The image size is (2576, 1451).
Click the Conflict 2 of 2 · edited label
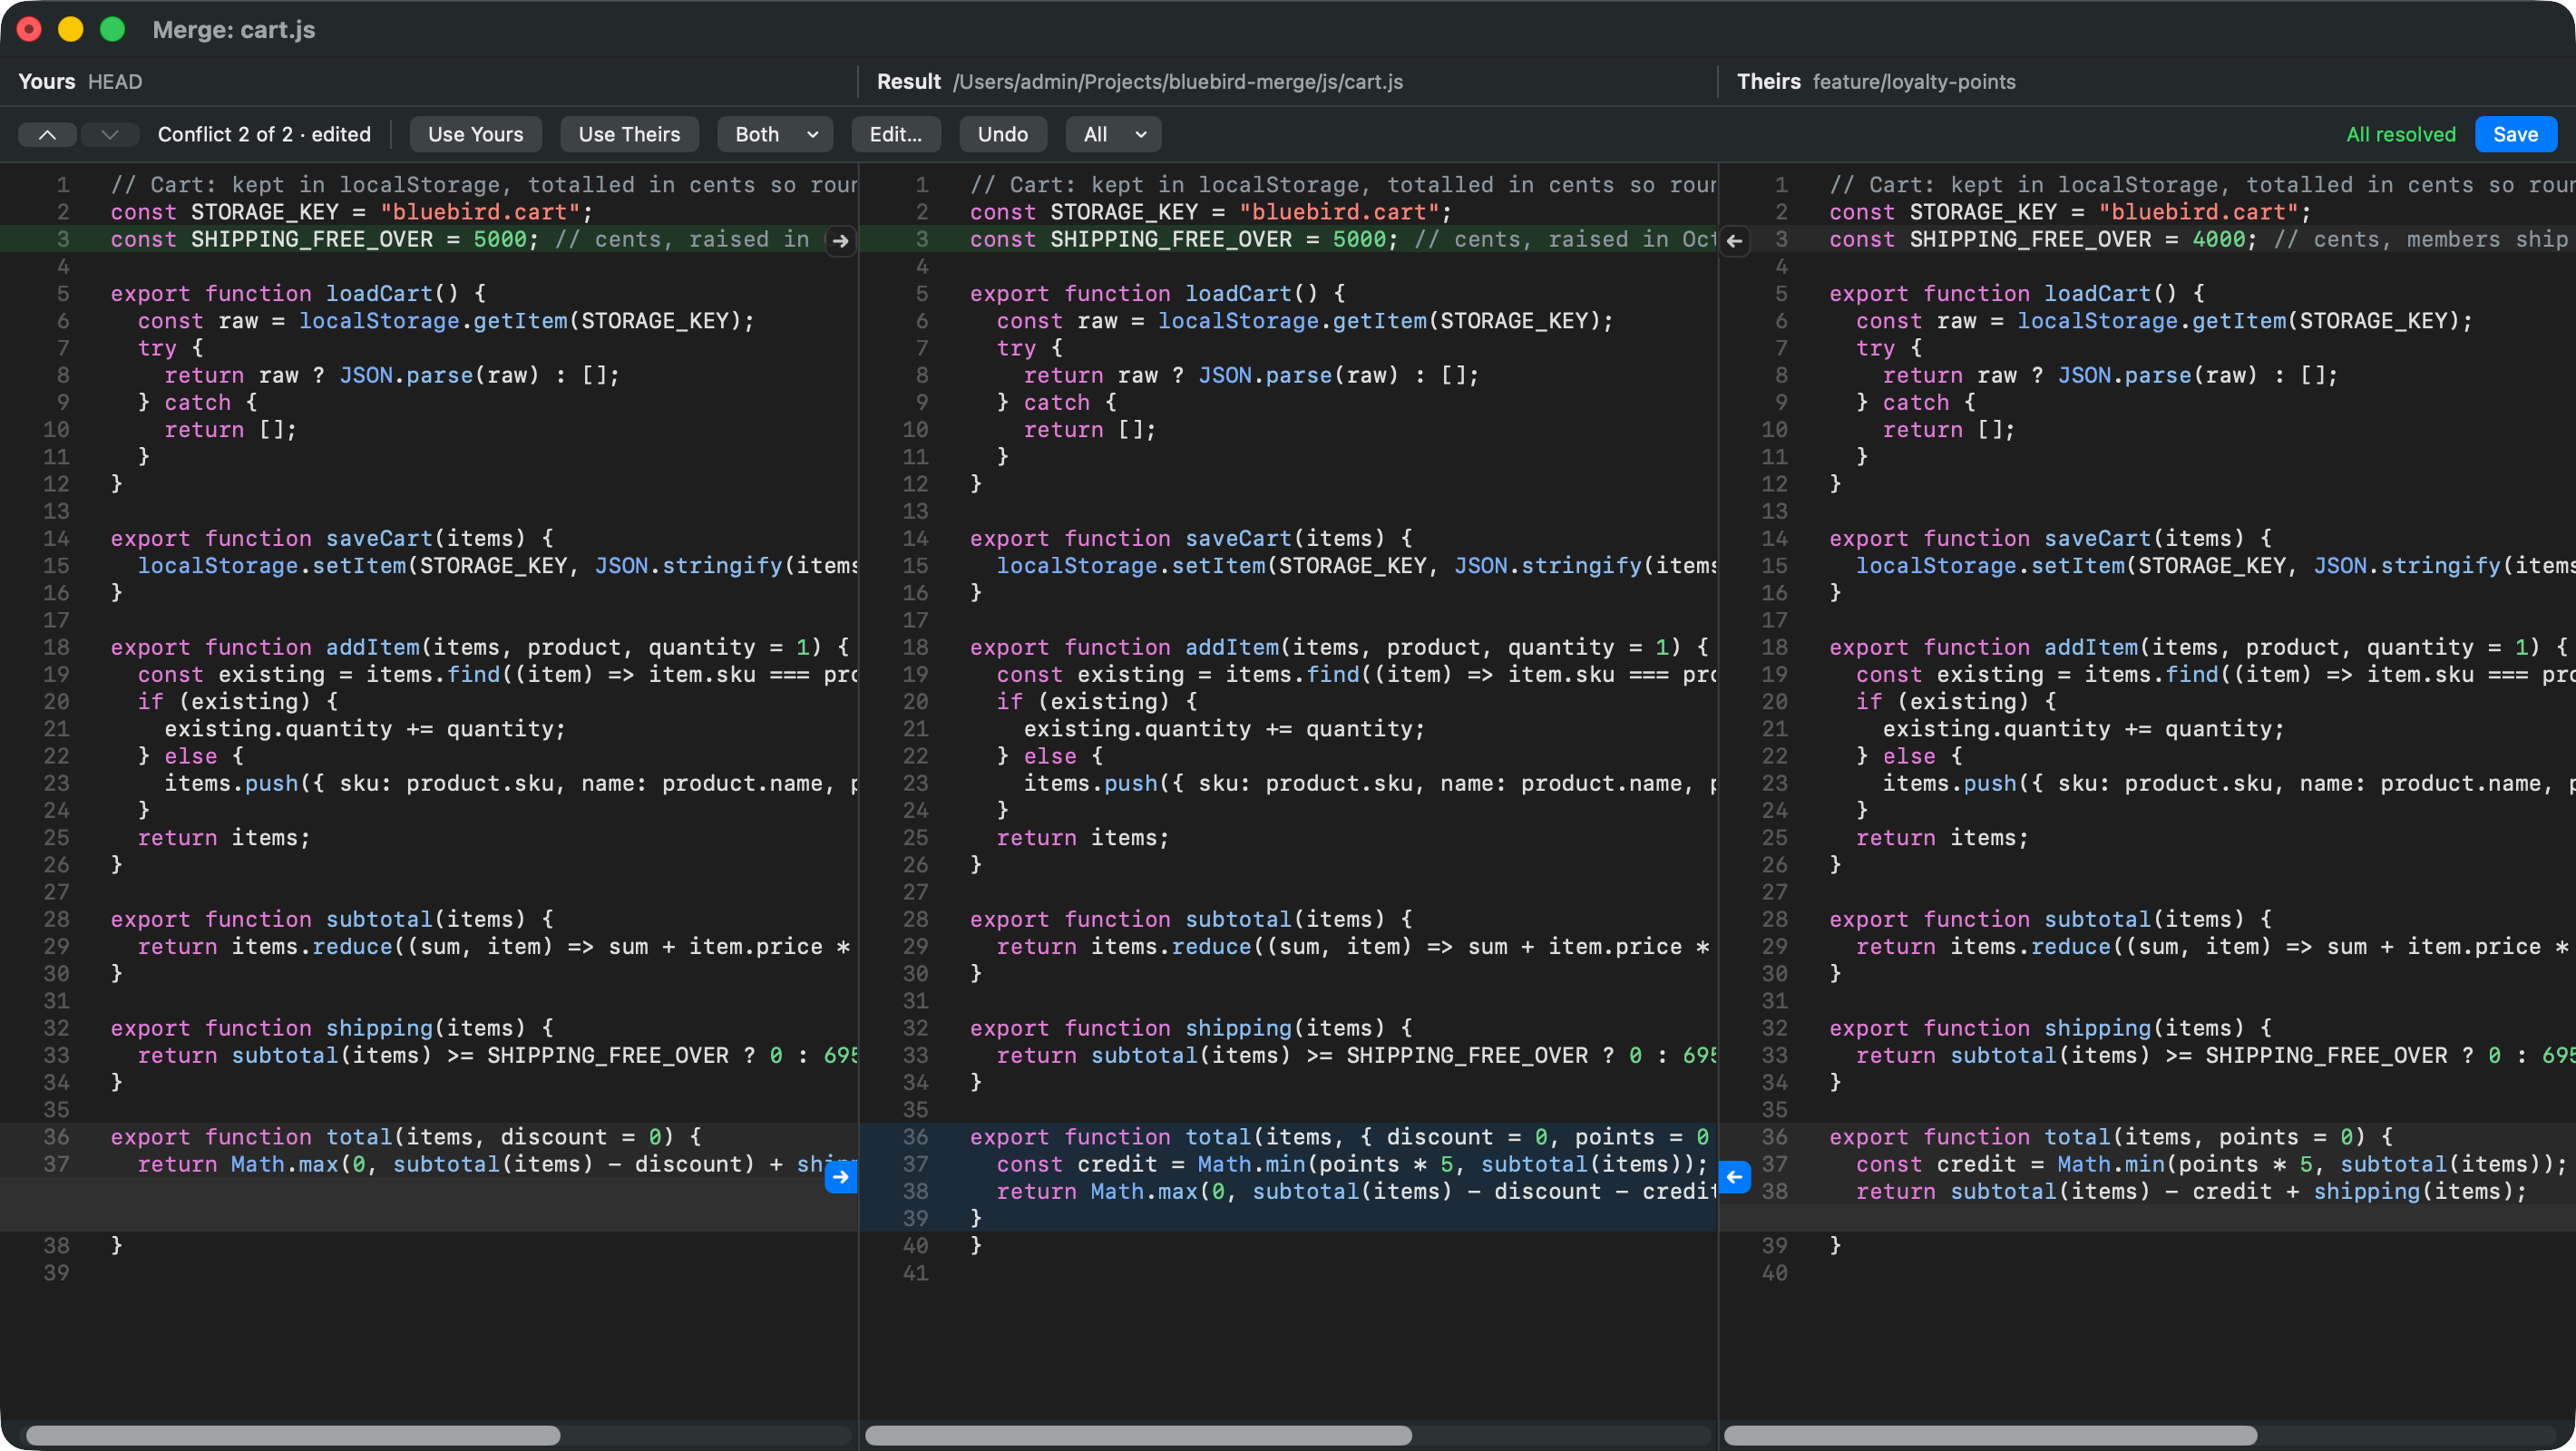point(264,134)
